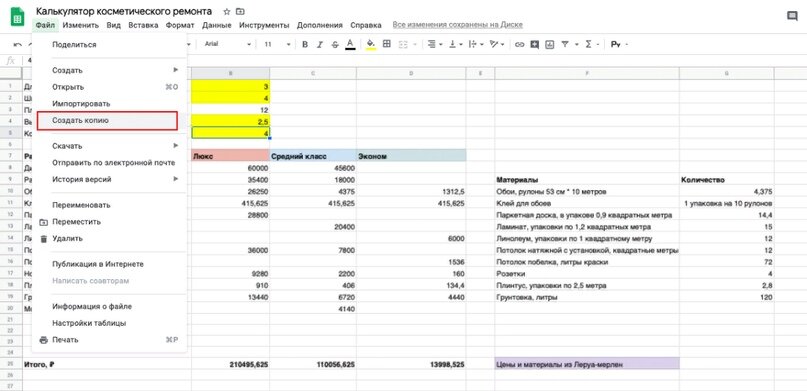This screenshot has height=391, width=807.
Task: Select the total cell 210495,625
Action: tap(230, 364)
